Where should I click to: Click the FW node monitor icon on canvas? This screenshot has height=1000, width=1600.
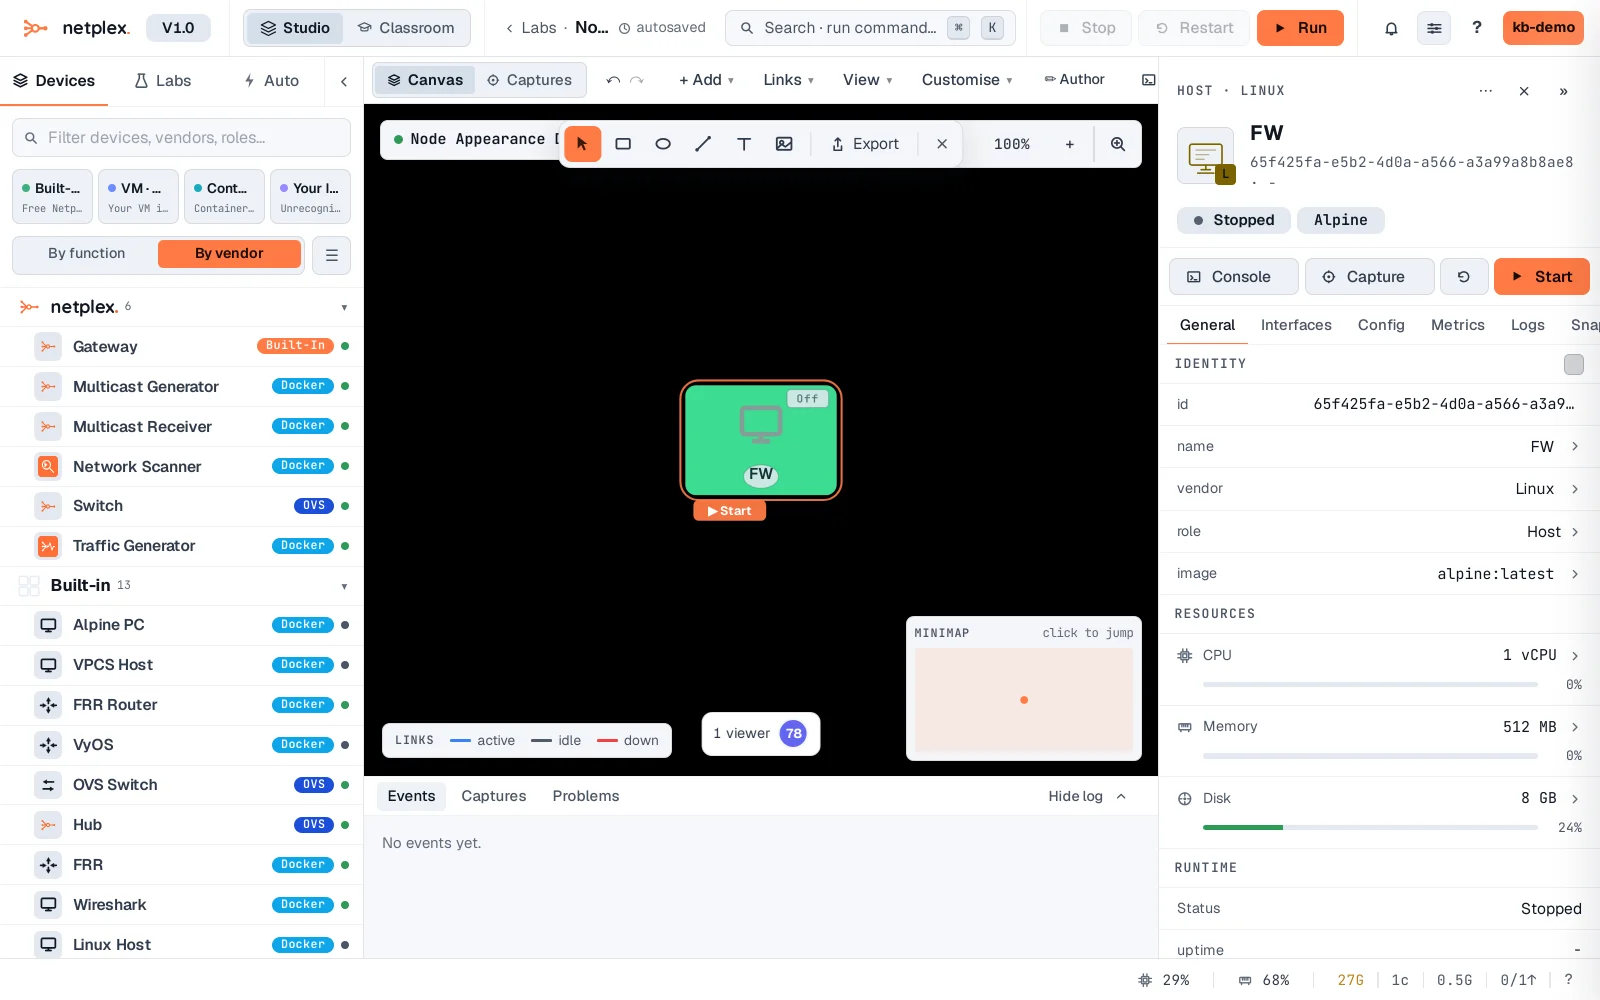761,425
